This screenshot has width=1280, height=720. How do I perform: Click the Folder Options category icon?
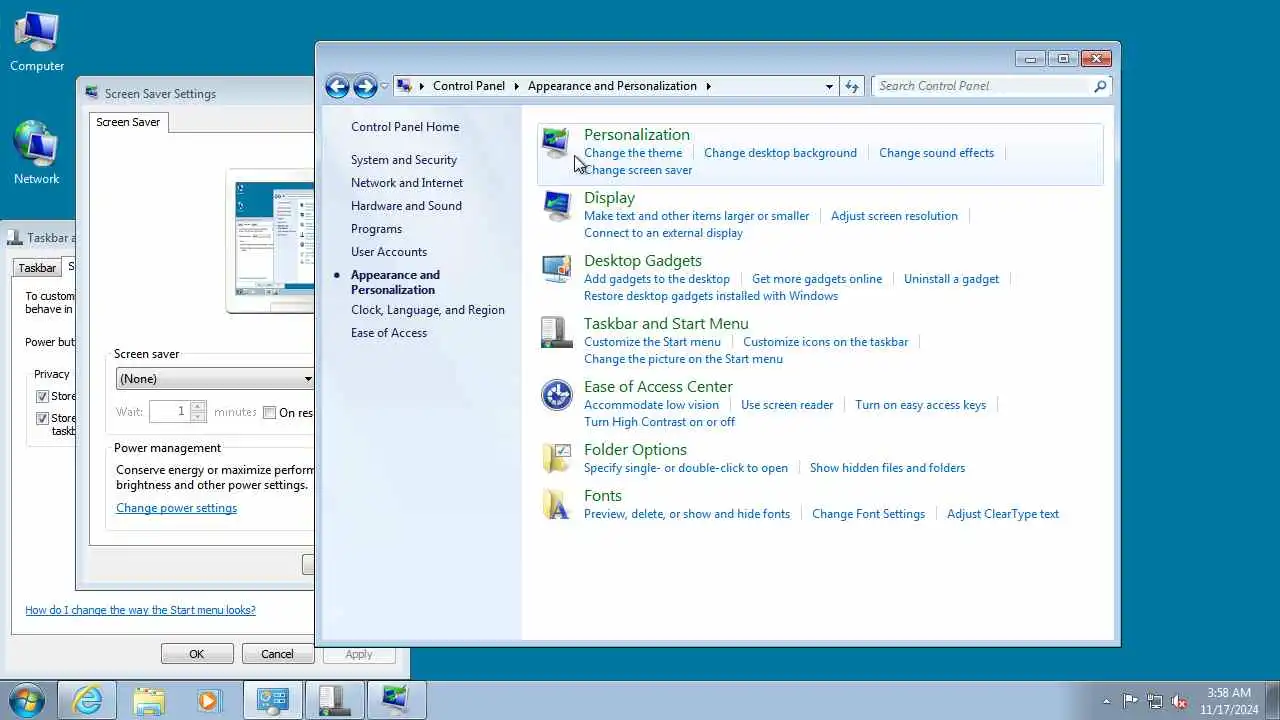pos(556,458)
